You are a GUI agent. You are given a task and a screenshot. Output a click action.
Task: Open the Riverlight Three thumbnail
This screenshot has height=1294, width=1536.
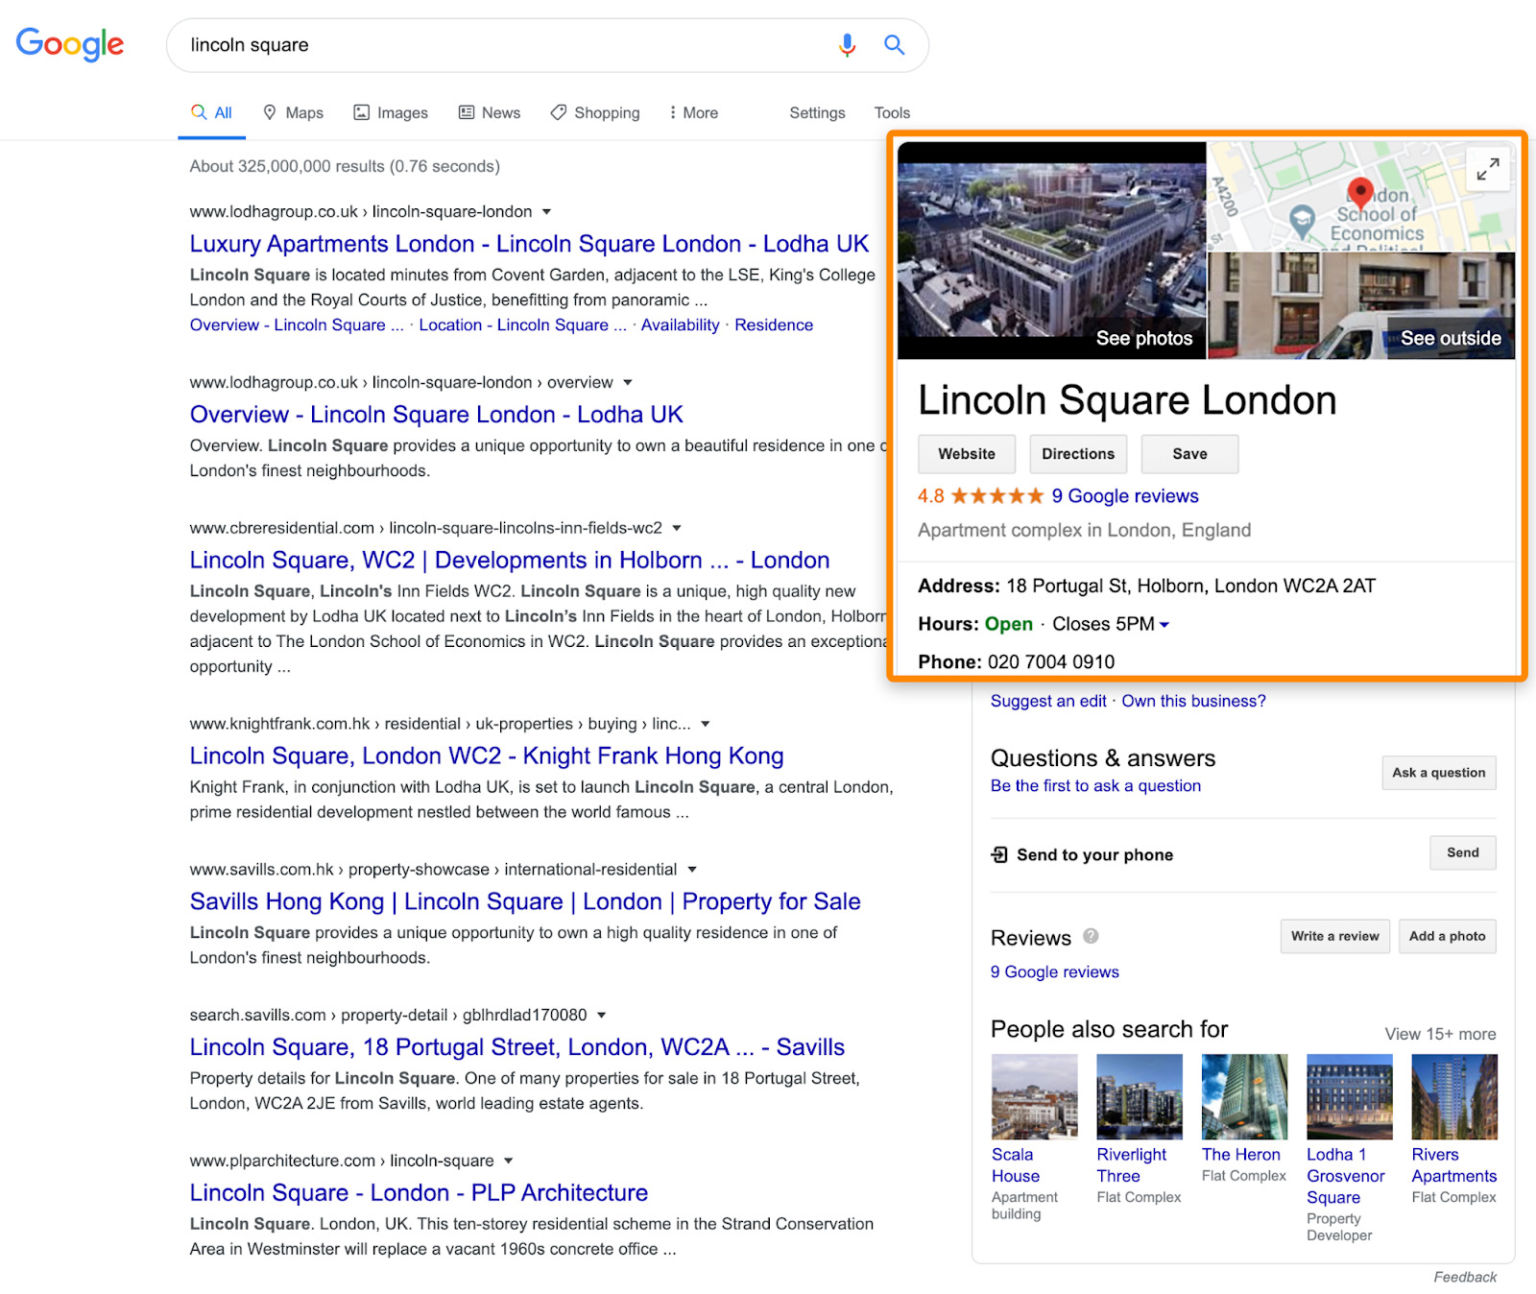(1139, 1097)
